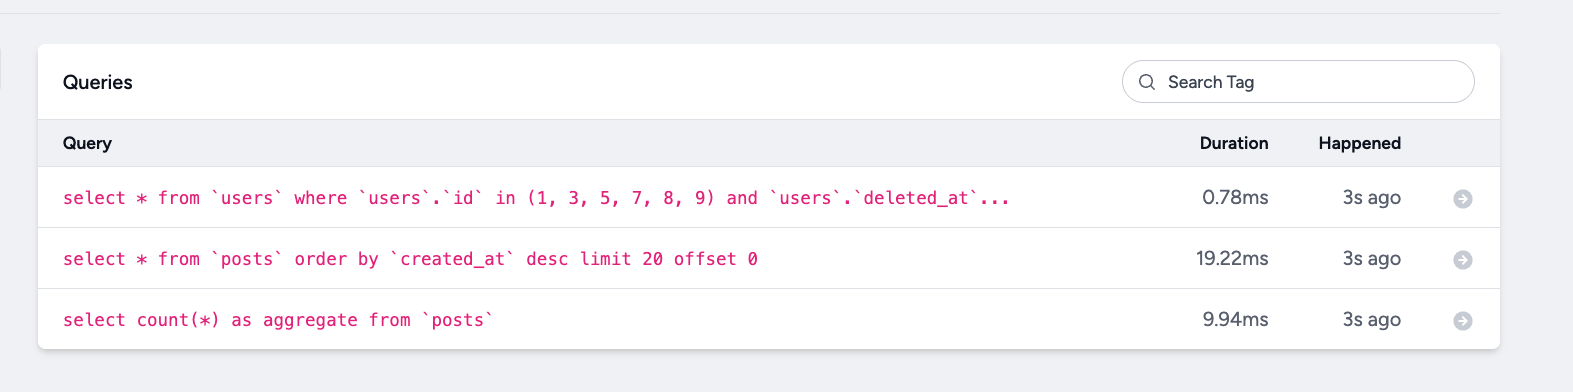Click the magnifier icon in Search Tag
Viewport: 1573px width, 392px height.
1147,82
